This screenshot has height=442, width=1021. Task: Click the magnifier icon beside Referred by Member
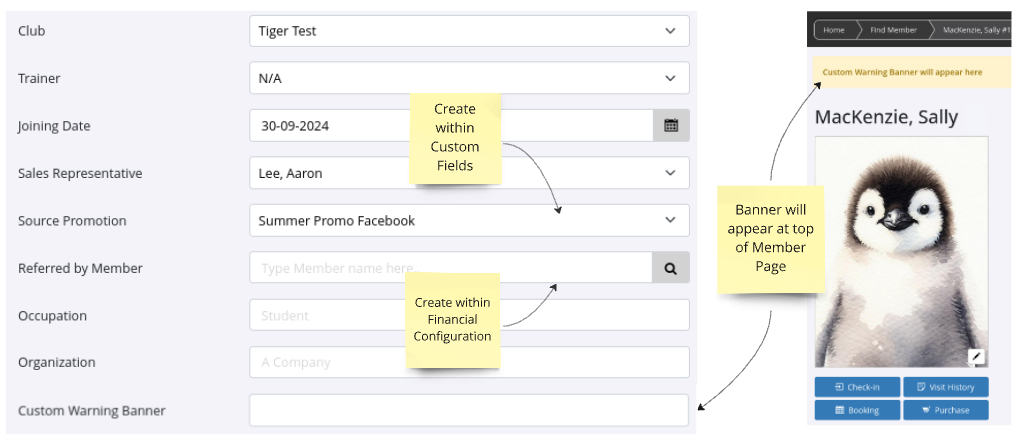(x=671, y=268)
